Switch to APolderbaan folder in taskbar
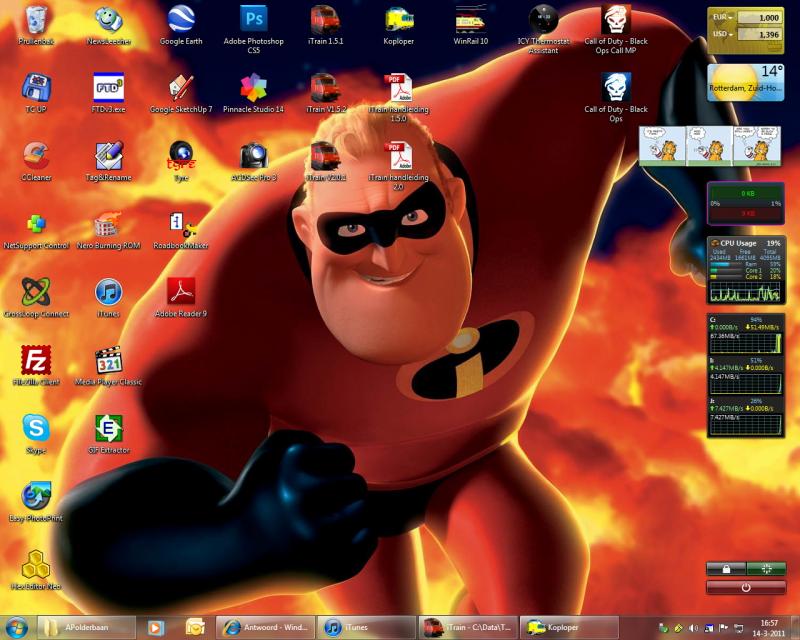This screenshot has width=800, height=640. tap(87, 627)
